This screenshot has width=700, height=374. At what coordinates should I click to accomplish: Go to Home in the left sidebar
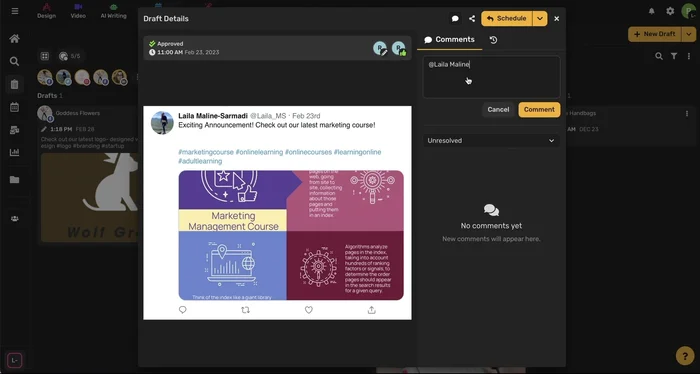[14, 39]
